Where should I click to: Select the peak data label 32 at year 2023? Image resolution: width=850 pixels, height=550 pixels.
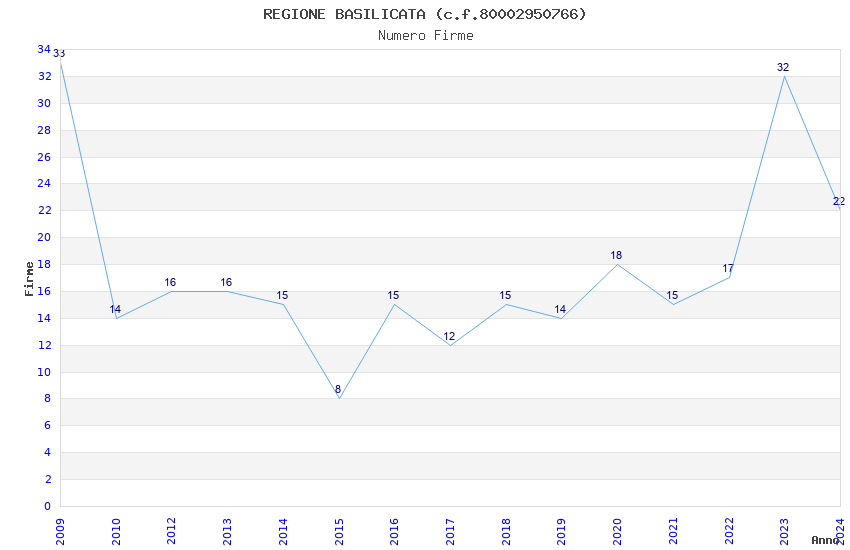coord(783,67)
